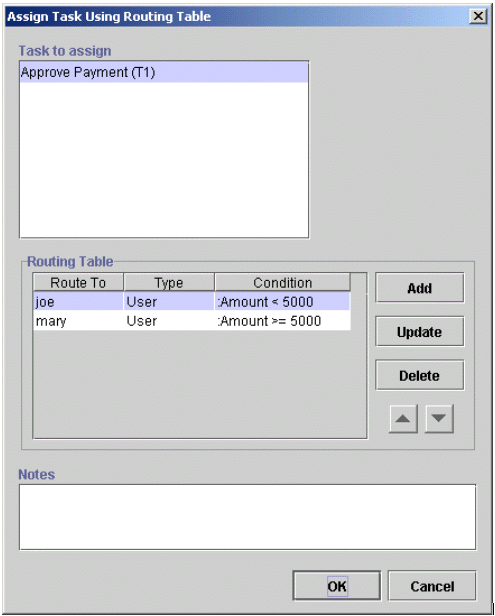Click the Notes text area

pos(248,517)
